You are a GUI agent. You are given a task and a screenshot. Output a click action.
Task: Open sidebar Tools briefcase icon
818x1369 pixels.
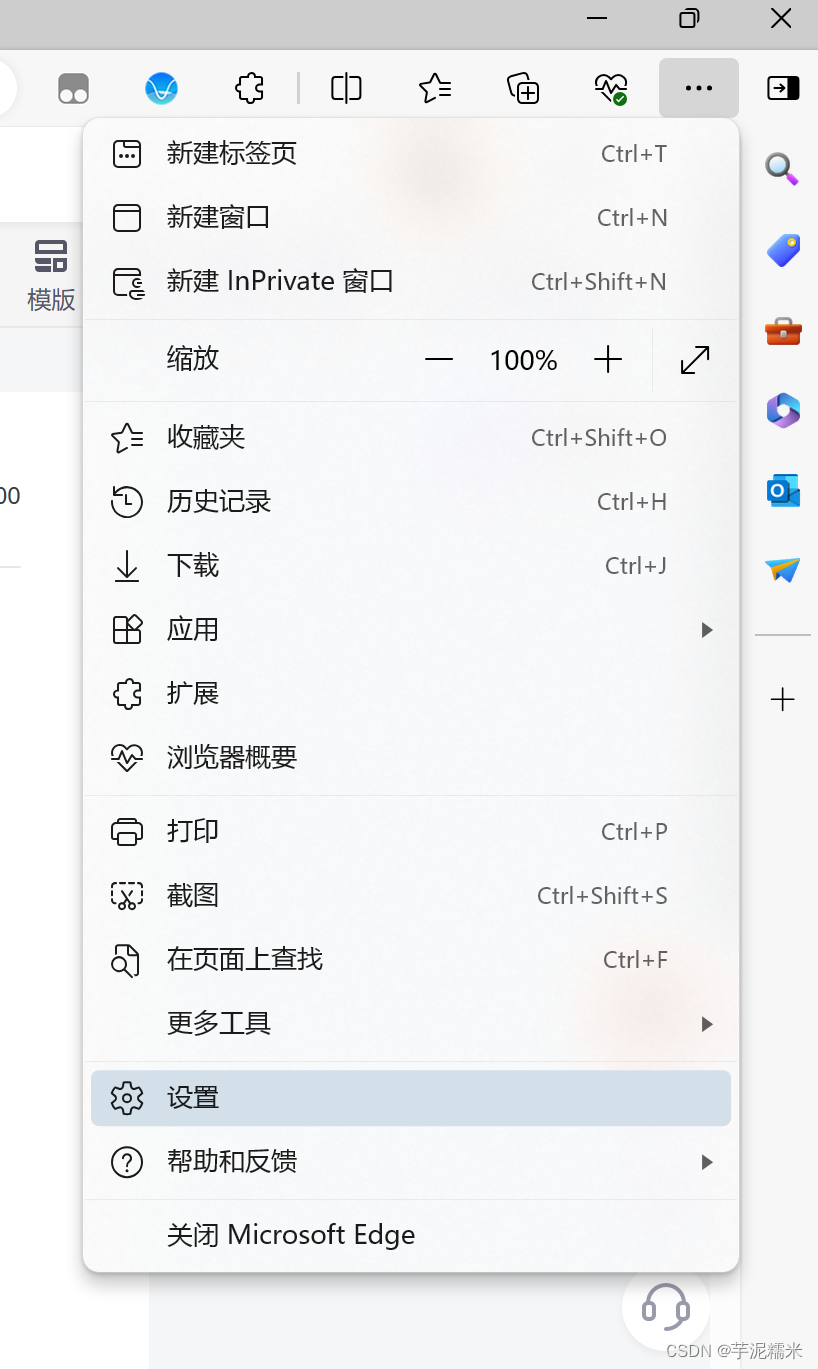point(783,331)
